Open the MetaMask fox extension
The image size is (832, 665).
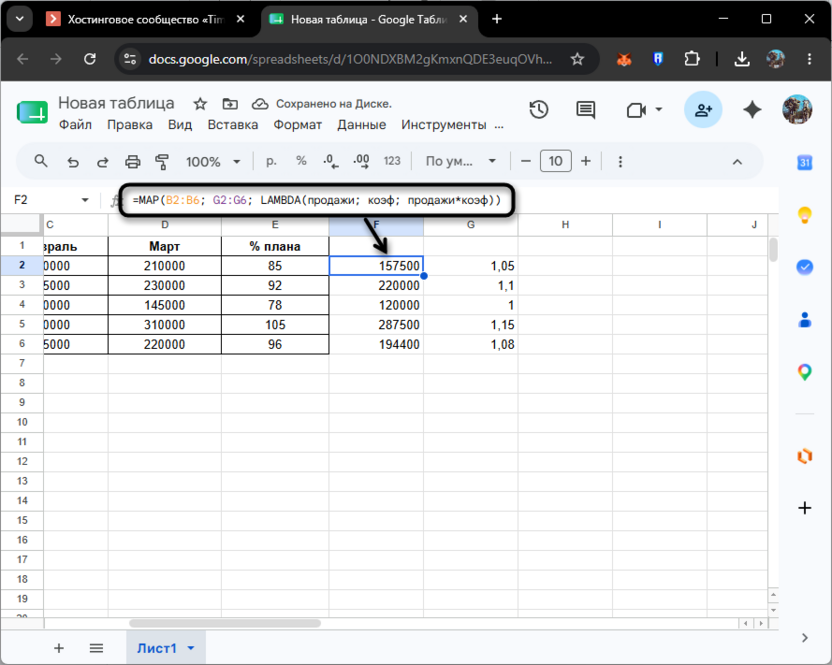coord(624,59)
